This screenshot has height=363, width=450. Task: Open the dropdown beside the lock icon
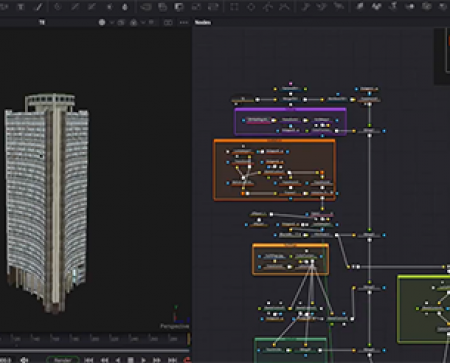143,22
